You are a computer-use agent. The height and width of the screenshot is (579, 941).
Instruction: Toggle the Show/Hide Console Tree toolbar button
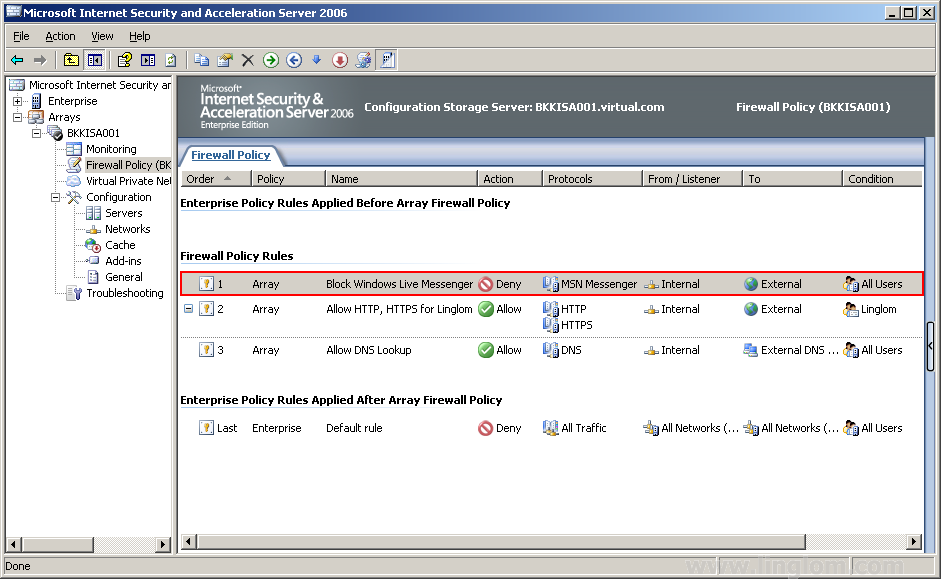point(95,60)
